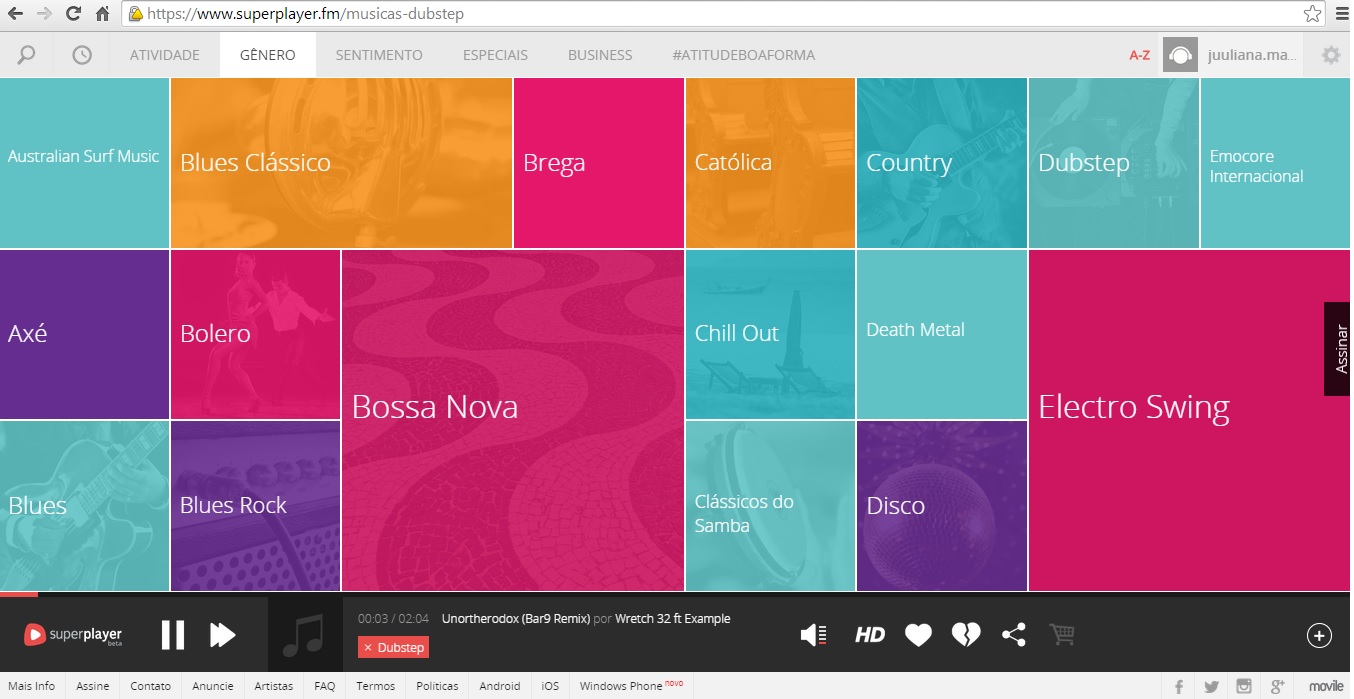Open the history clock icon

pos(82,55)
